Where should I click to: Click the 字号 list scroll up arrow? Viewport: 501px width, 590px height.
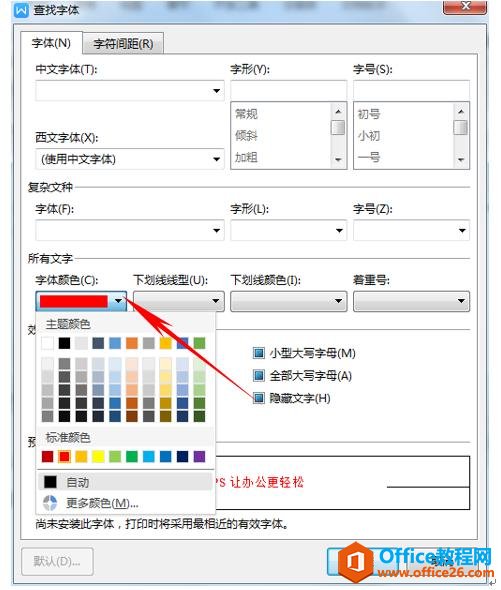[x=461, y=111]
